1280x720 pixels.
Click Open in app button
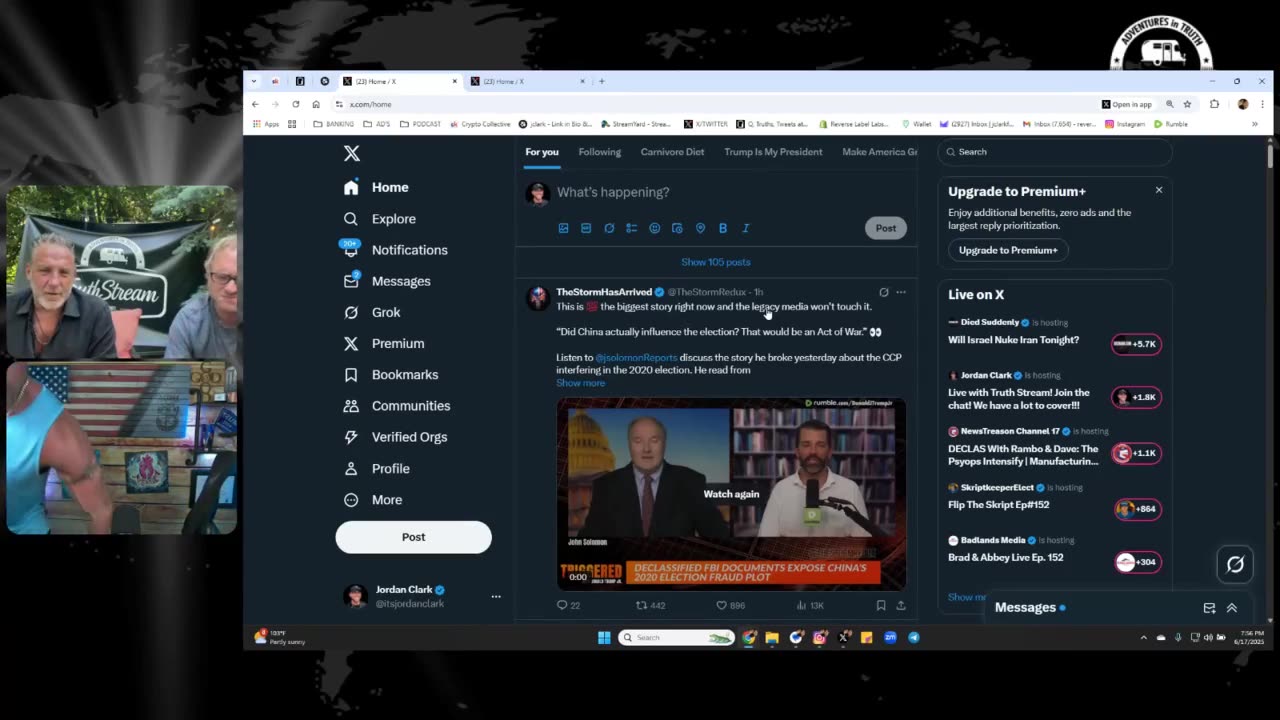[x=1127, y=104]
